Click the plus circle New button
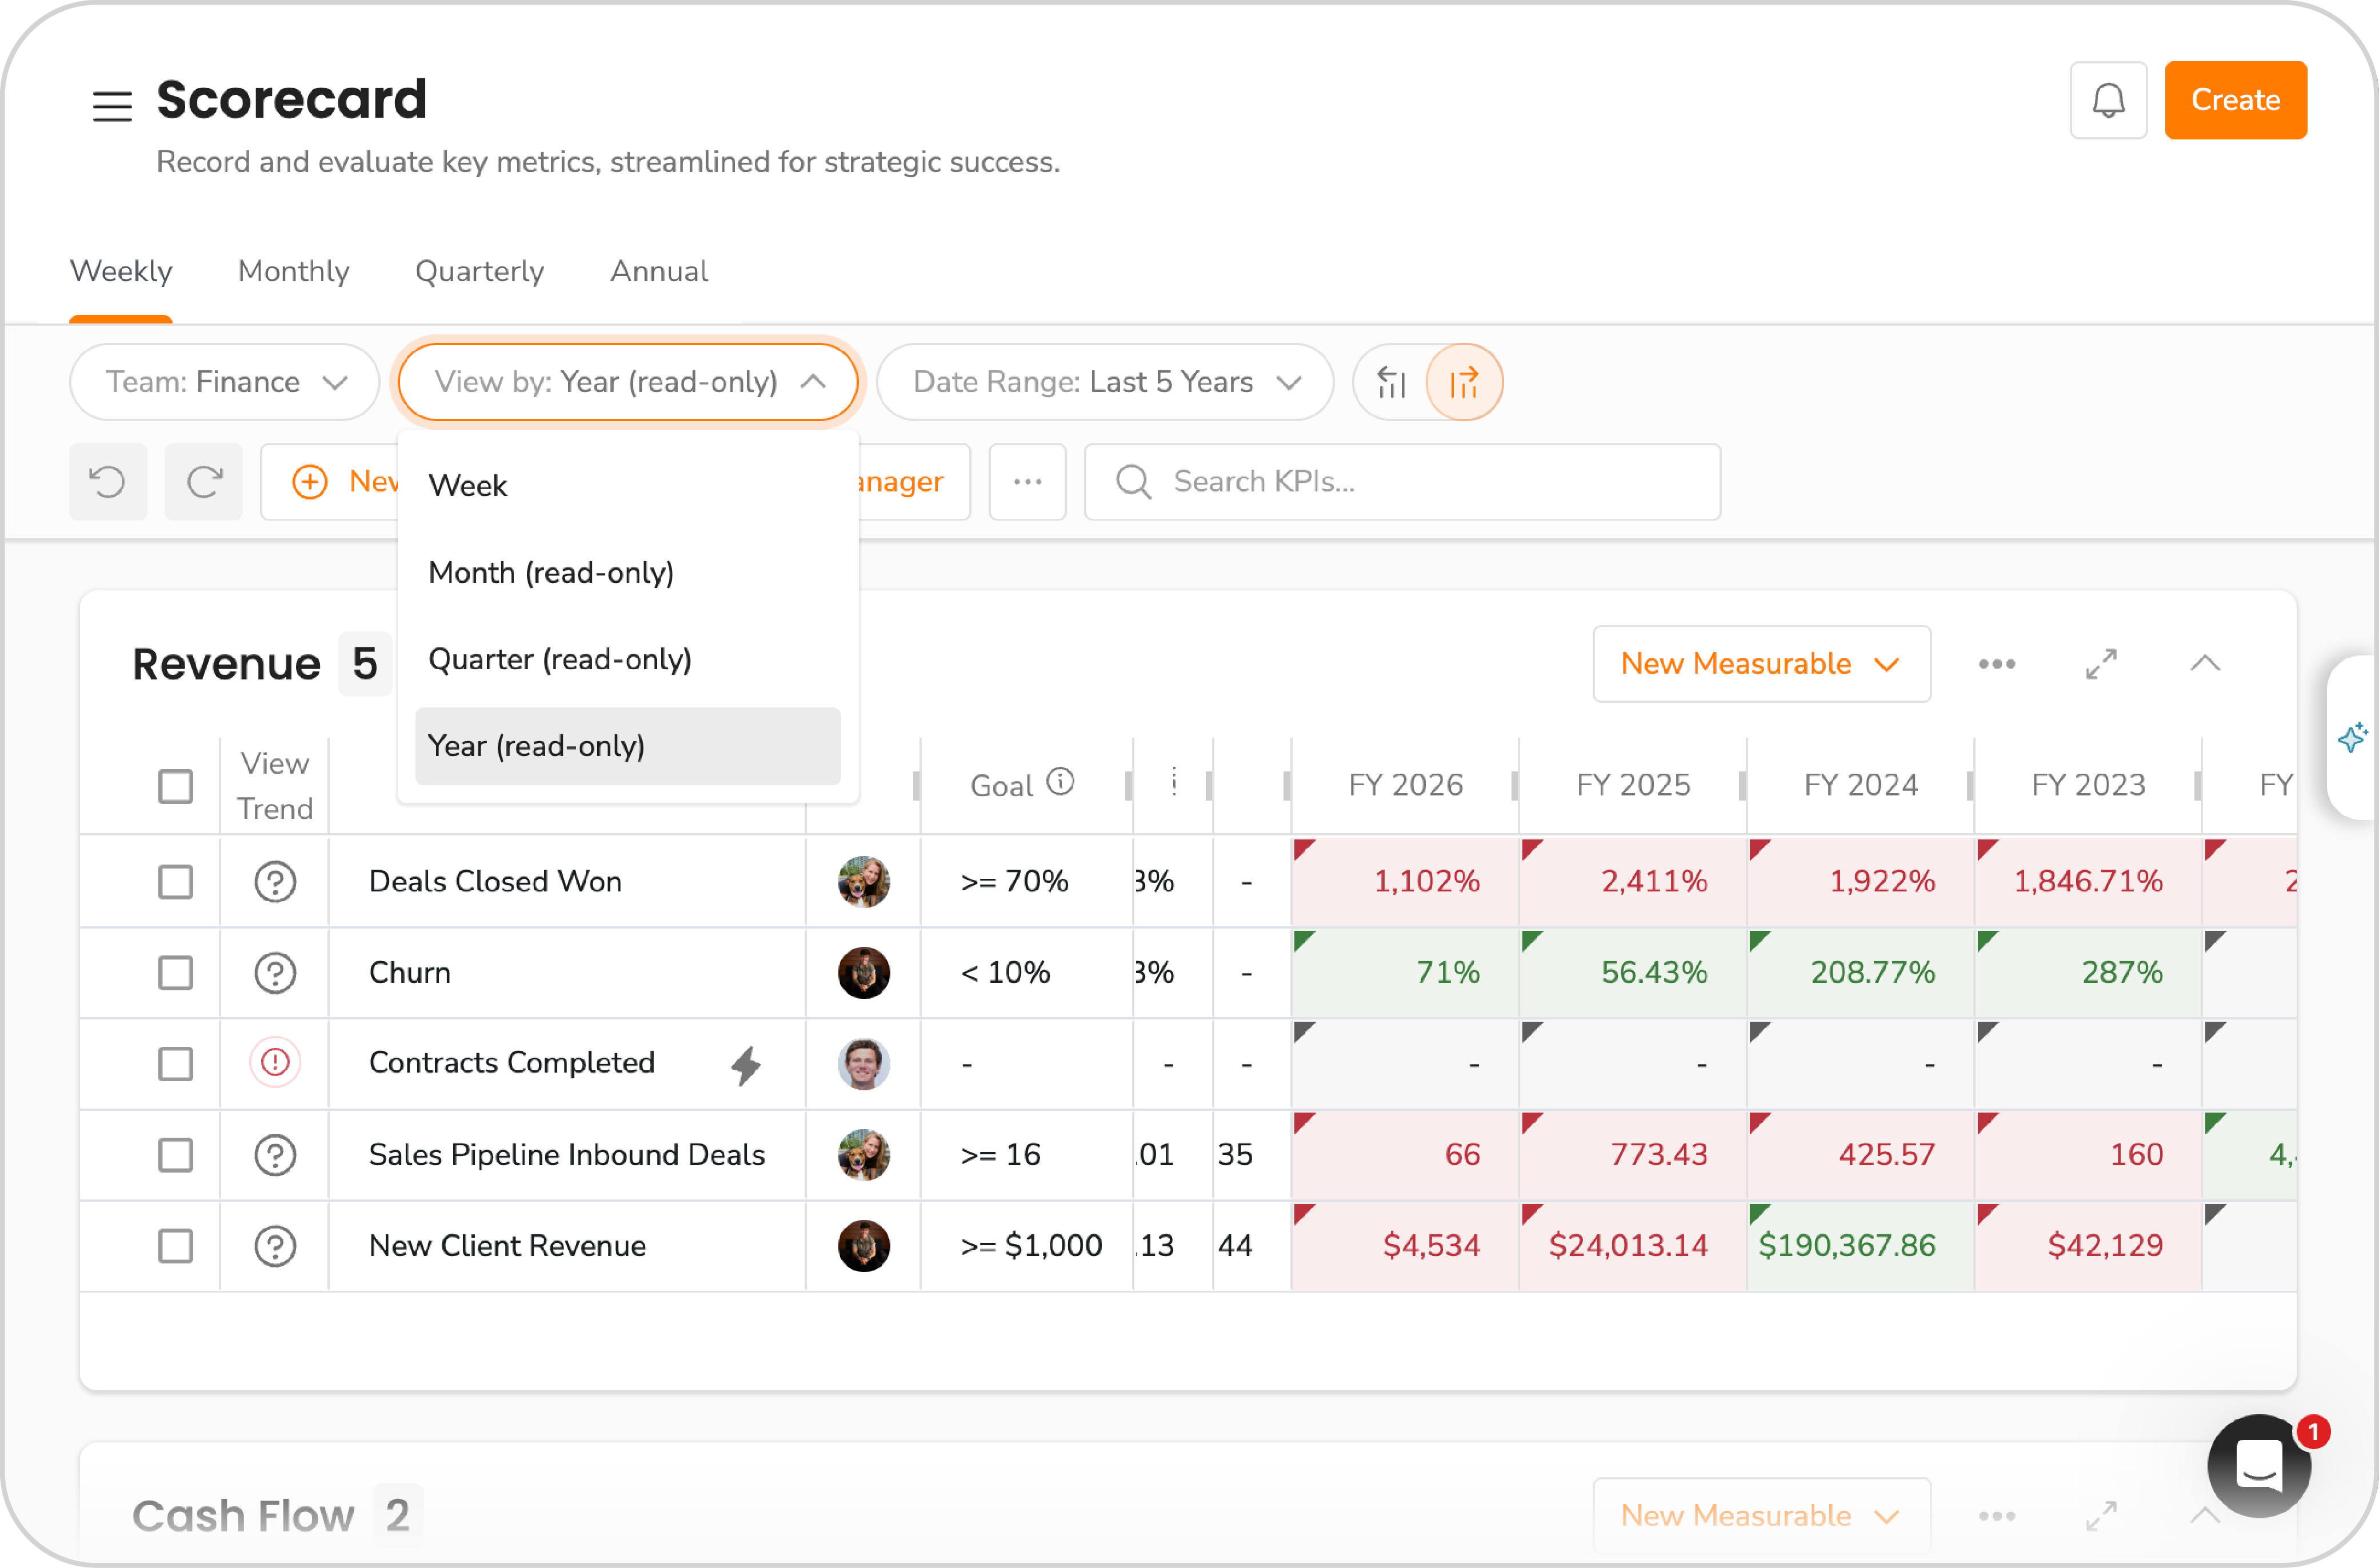Viewport: 2379px width, 1568px height. point(330,482)
